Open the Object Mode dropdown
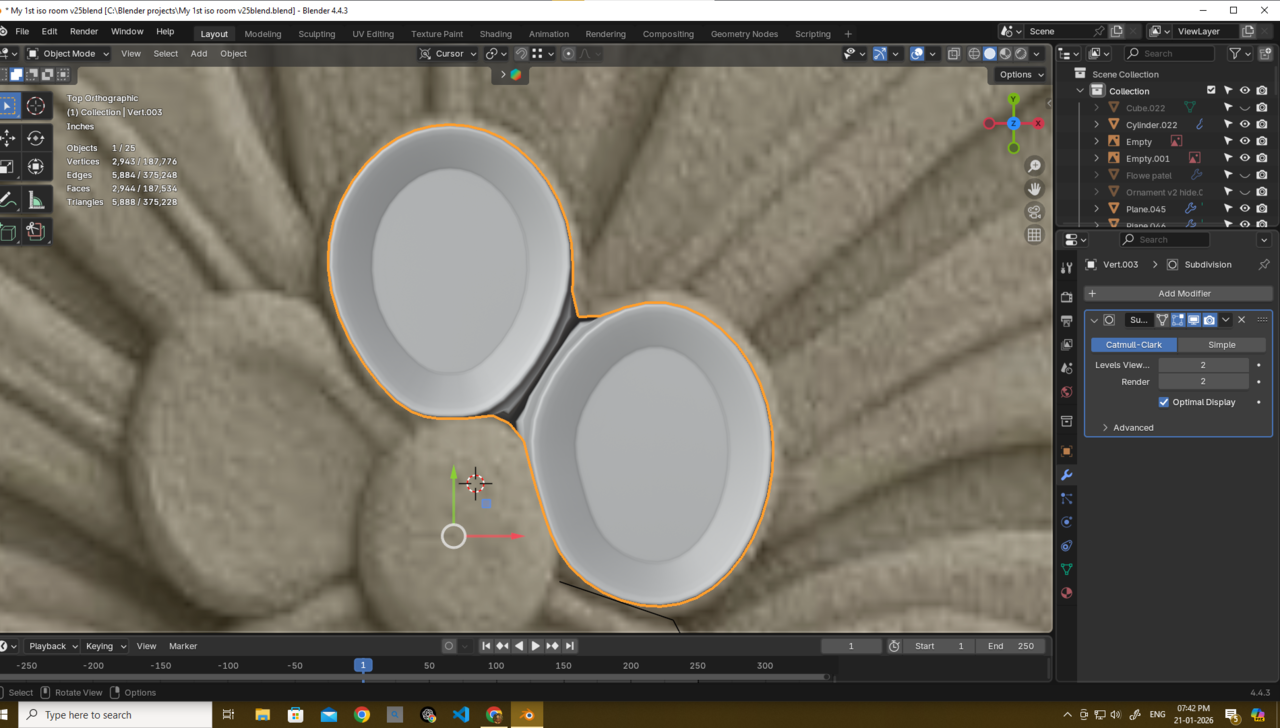 click(x=68, y=54)
